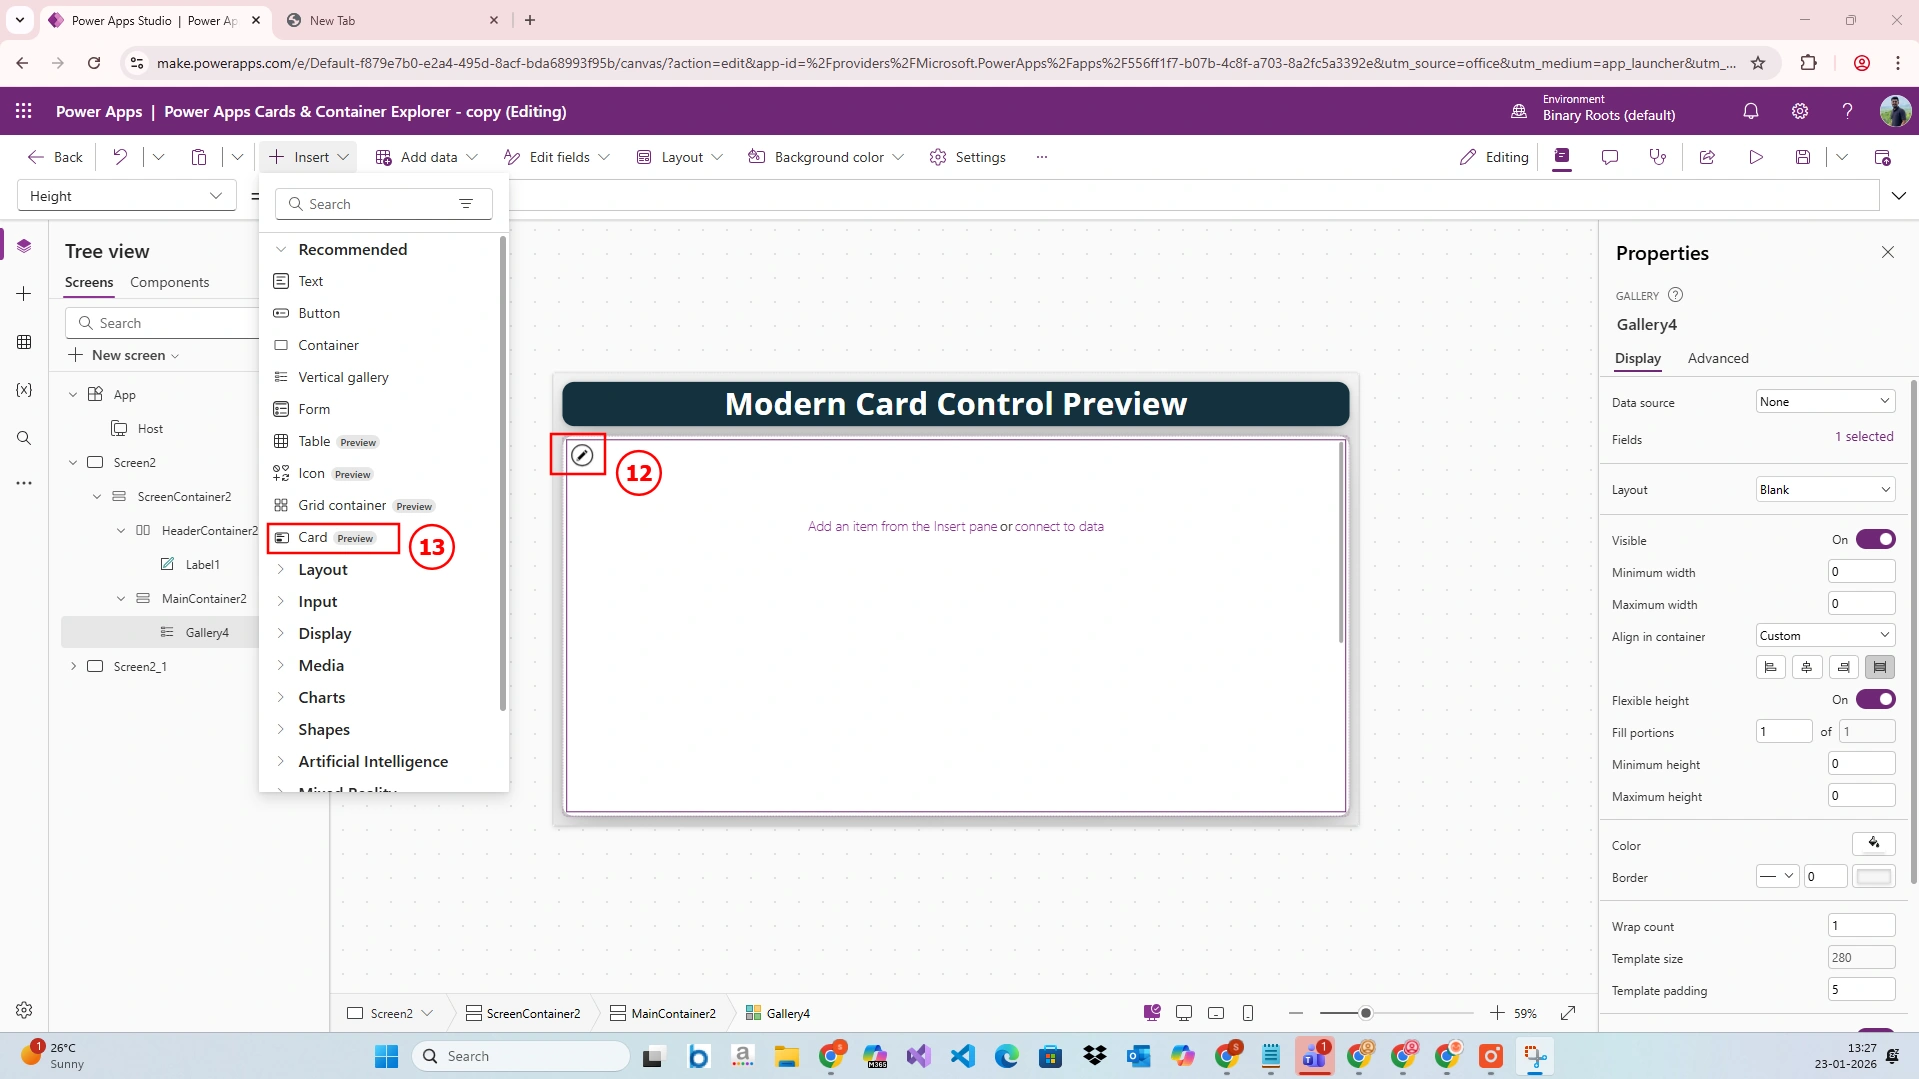Click the Editing mode button

(1494, 157)
